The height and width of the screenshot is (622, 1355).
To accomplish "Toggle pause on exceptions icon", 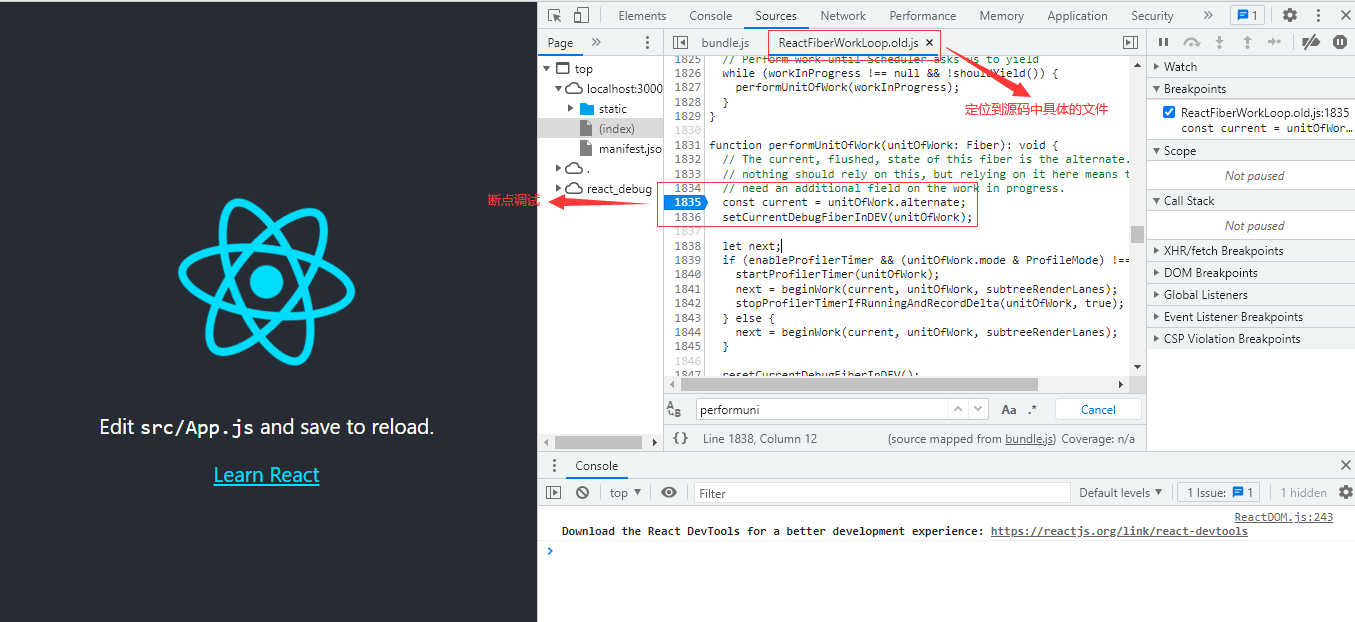I will tap(1339, 42).
